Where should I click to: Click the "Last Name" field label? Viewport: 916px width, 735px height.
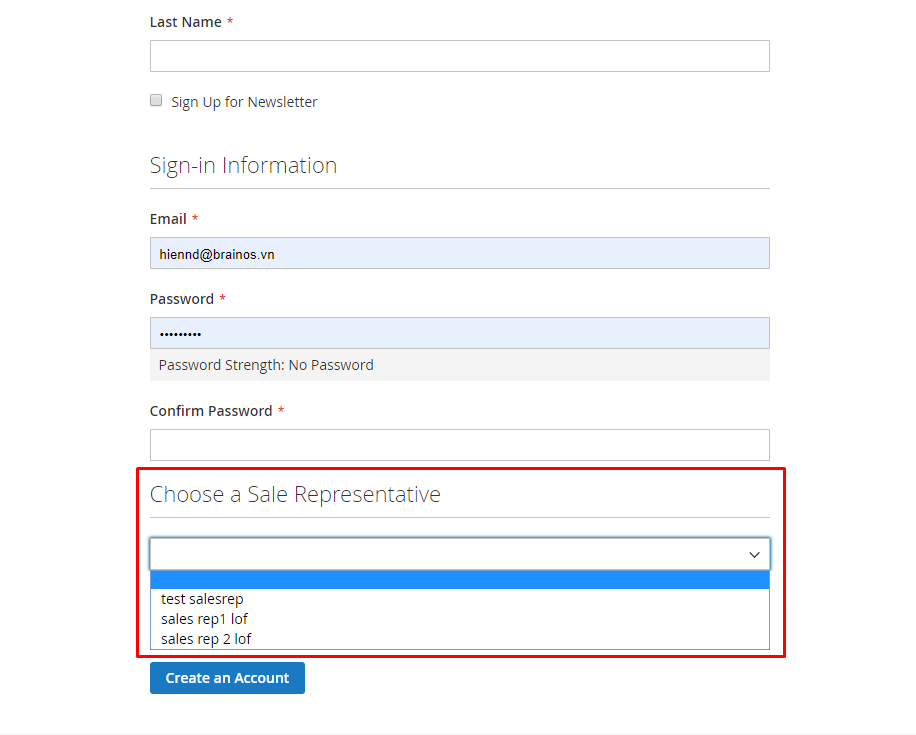click(186, 22)
